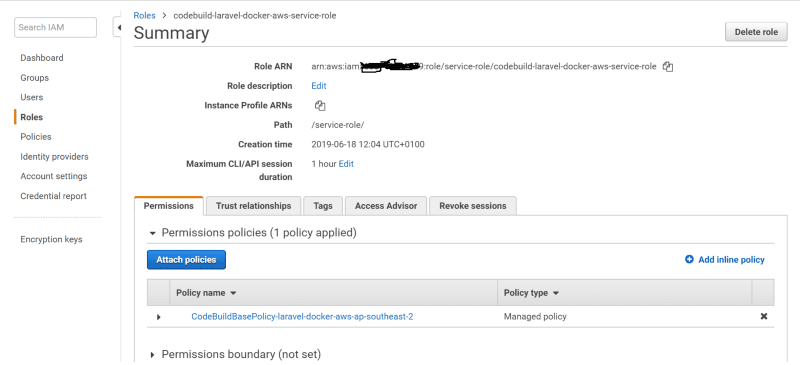
Task: Switch to the Trust relationships tab
Action: 254,206
